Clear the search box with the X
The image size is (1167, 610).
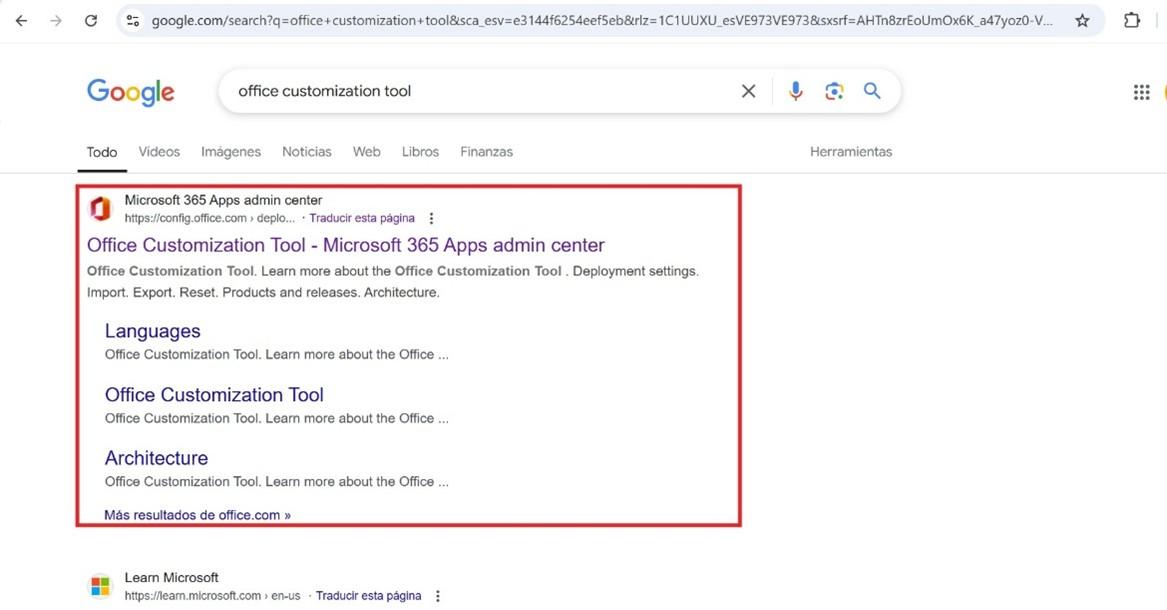pos(749,91)
